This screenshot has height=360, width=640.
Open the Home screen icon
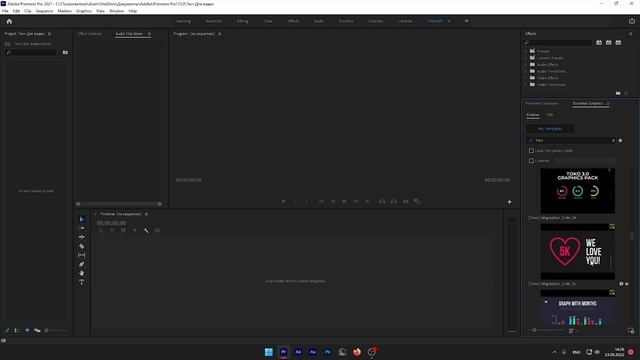[x=9, y=21]
